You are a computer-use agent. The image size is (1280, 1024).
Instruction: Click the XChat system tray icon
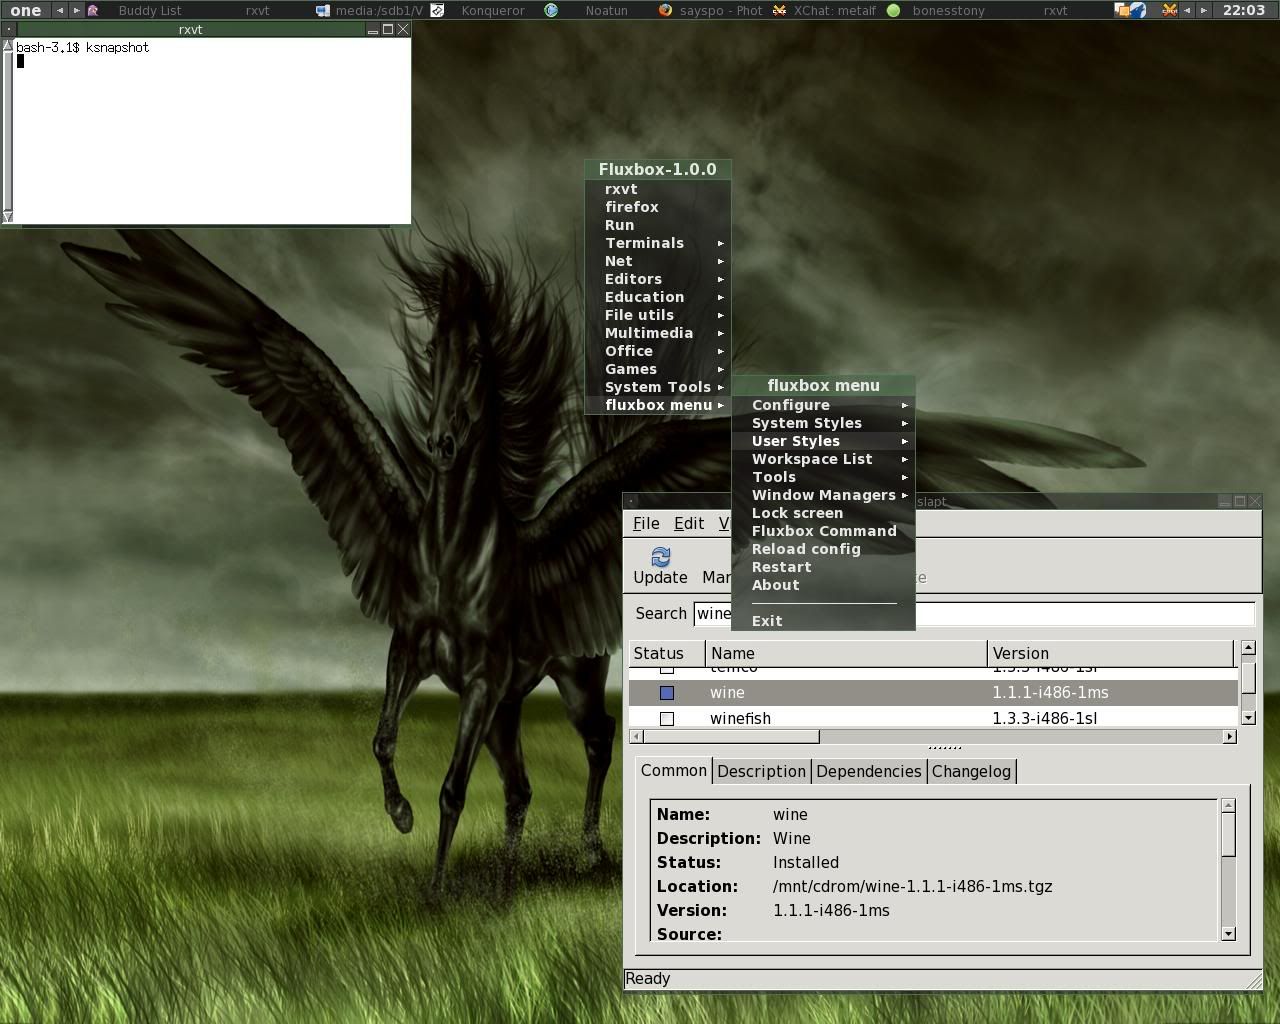(x=1169, y=10)
